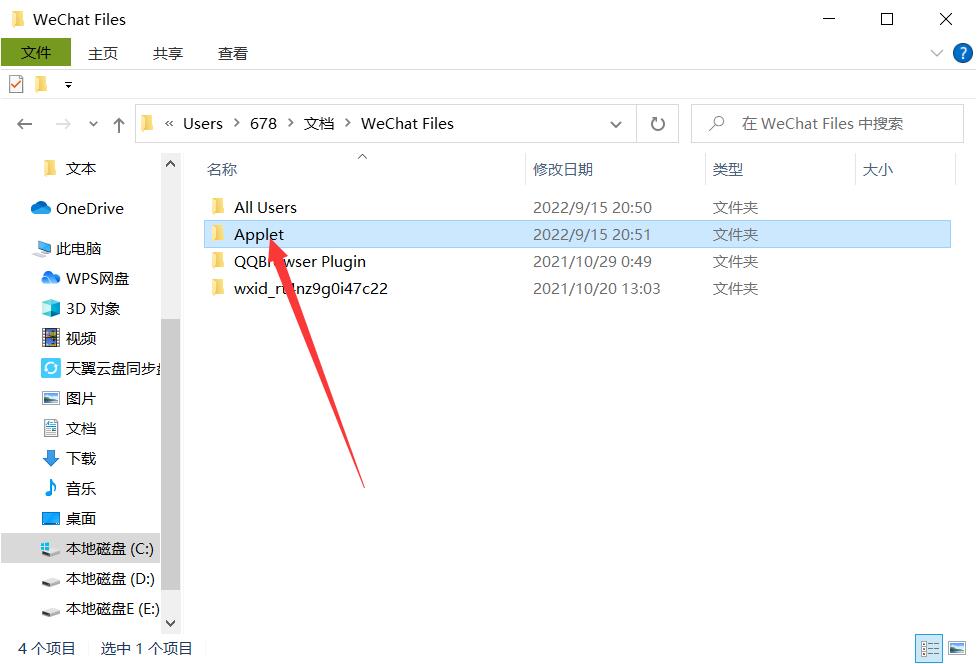This screenshot has height=664, width=977.
Task: Select the All Users folder icon
Action: [x=218, y=206]
